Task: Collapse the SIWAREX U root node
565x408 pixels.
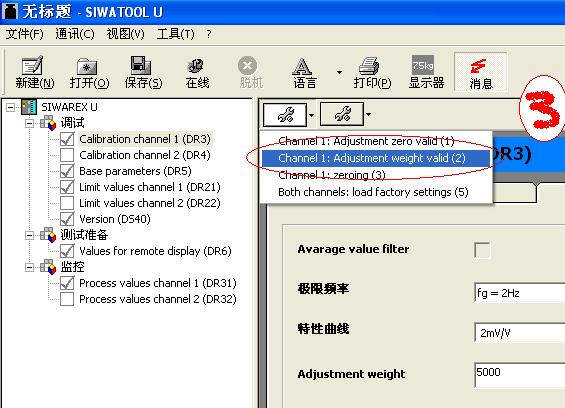Action: click(x=11, y=107)
